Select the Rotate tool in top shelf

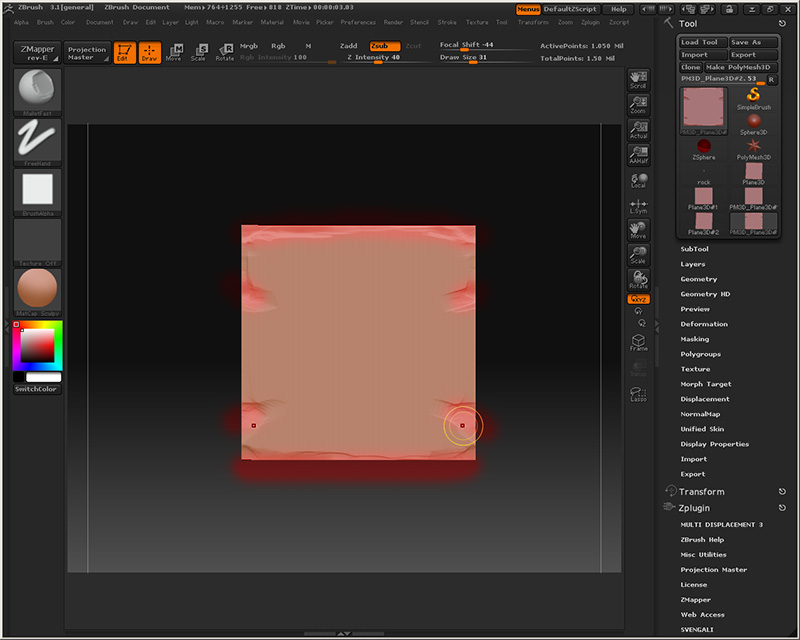(x=224, y=53)
